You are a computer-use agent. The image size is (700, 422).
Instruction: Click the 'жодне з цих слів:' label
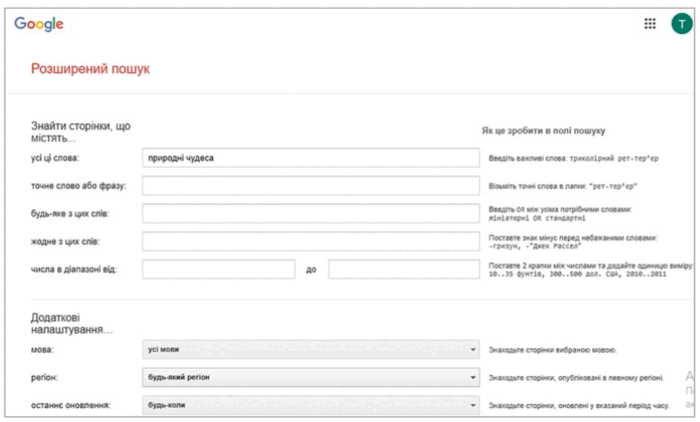pos(65,242)
